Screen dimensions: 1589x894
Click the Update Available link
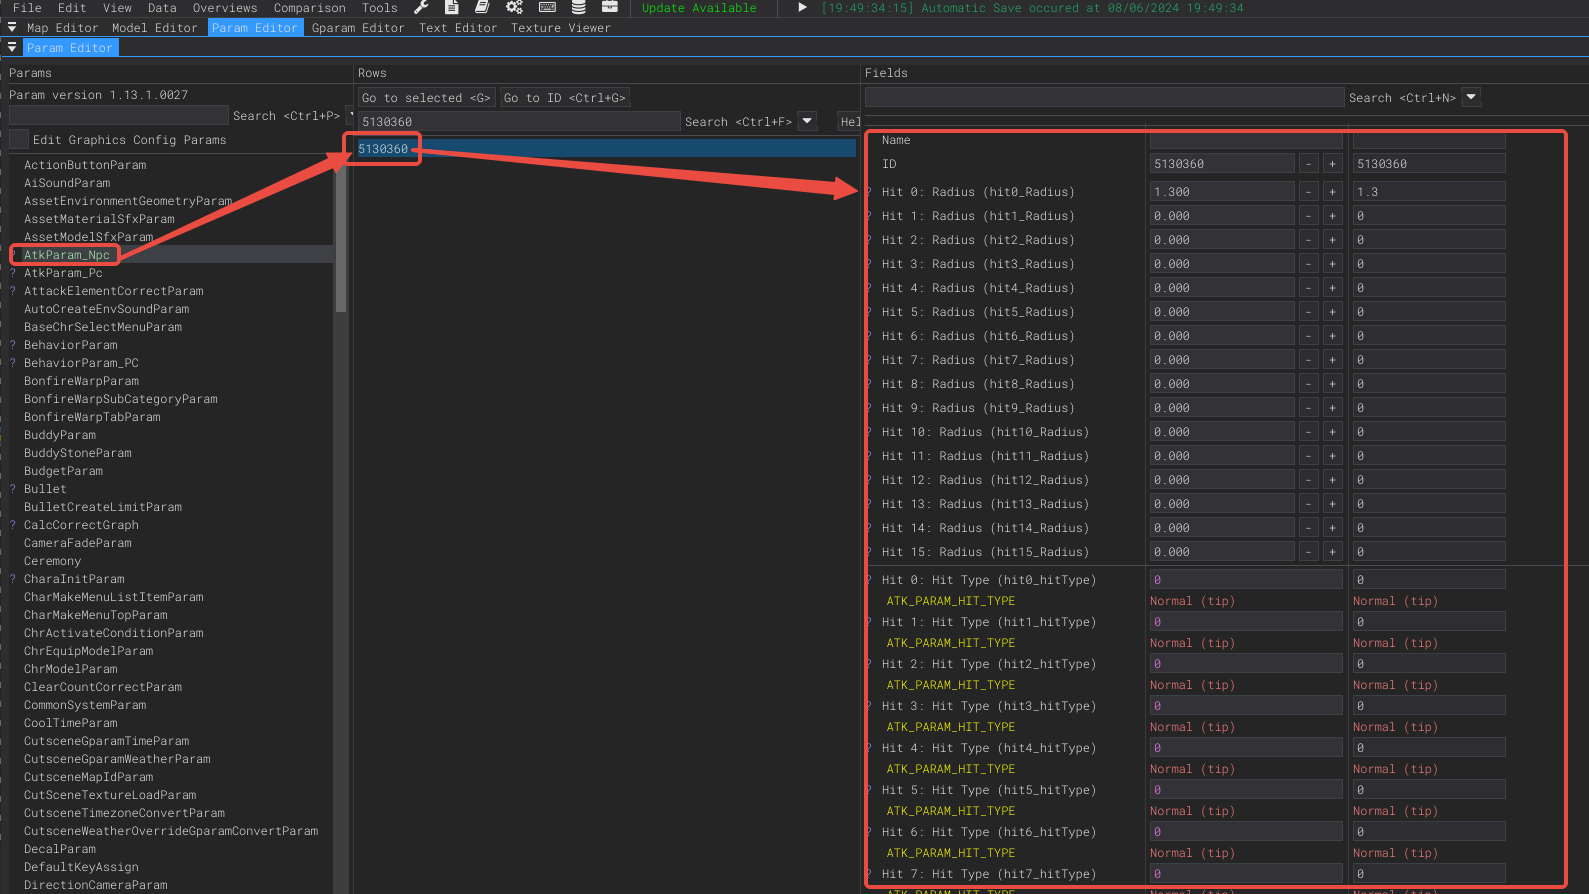[699, 8]
